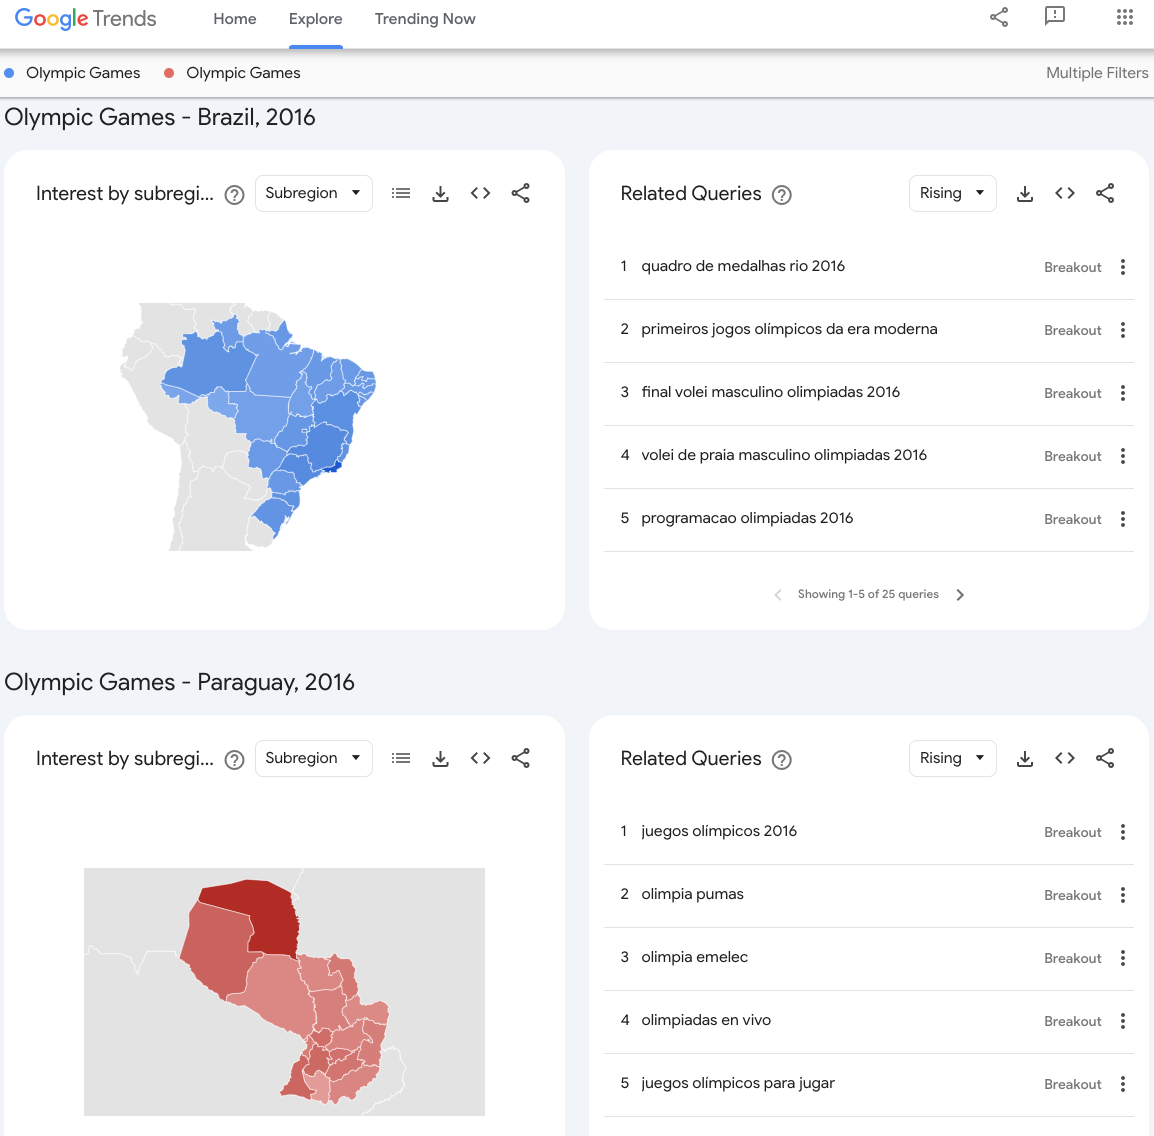This screenshot has width=1154, height=1136.
Task: Click the Paraguay map
Action: [x=284, y=992]
